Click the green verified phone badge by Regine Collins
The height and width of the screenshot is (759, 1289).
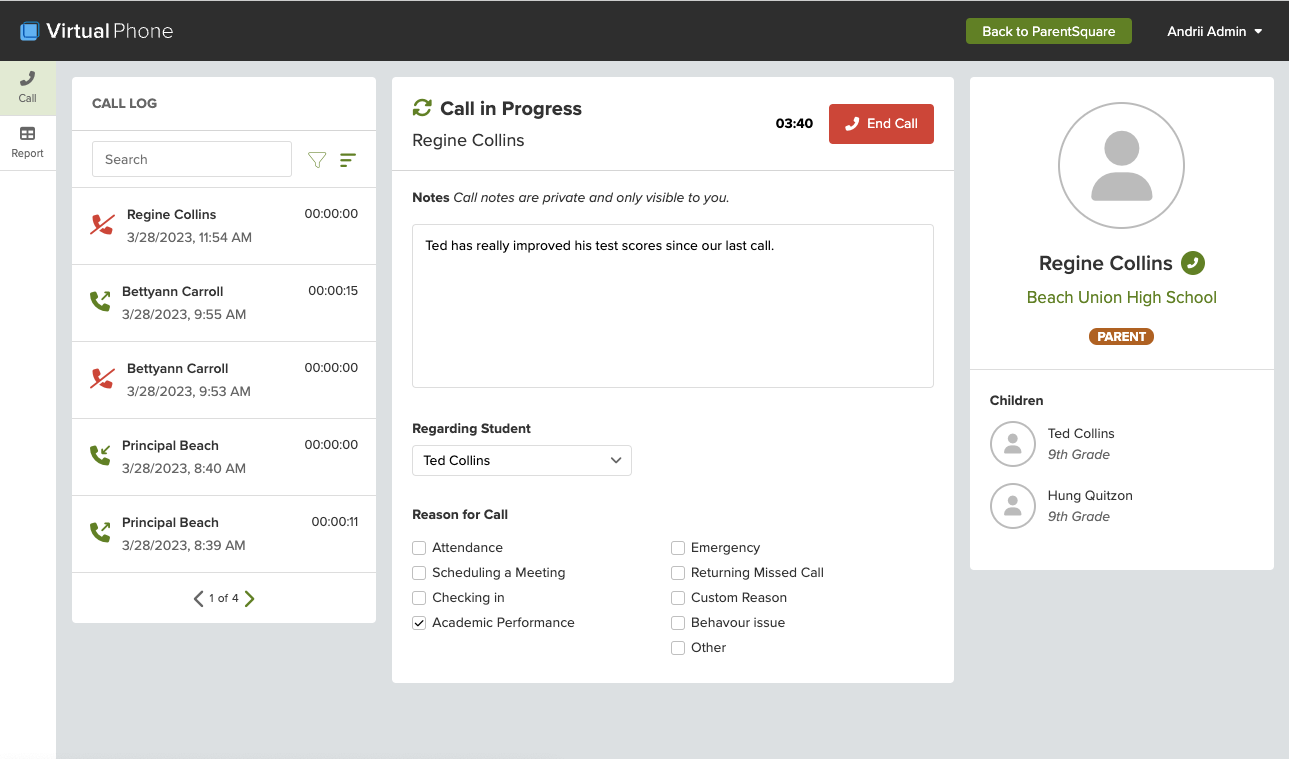point(1192,263)
